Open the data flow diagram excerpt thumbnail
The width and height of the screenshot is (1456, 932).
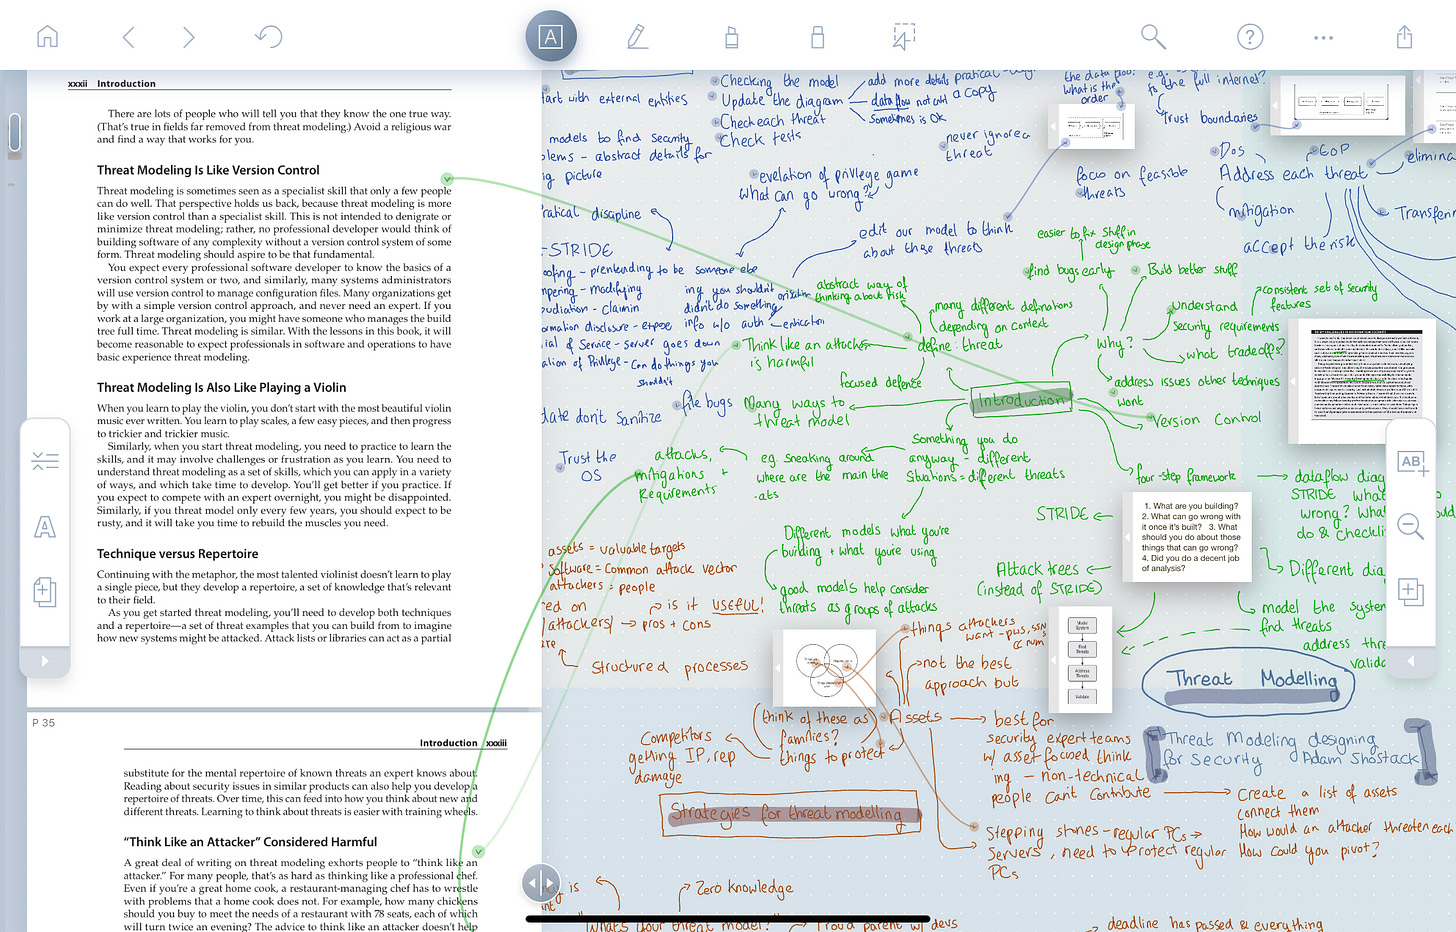(1338, 104)
